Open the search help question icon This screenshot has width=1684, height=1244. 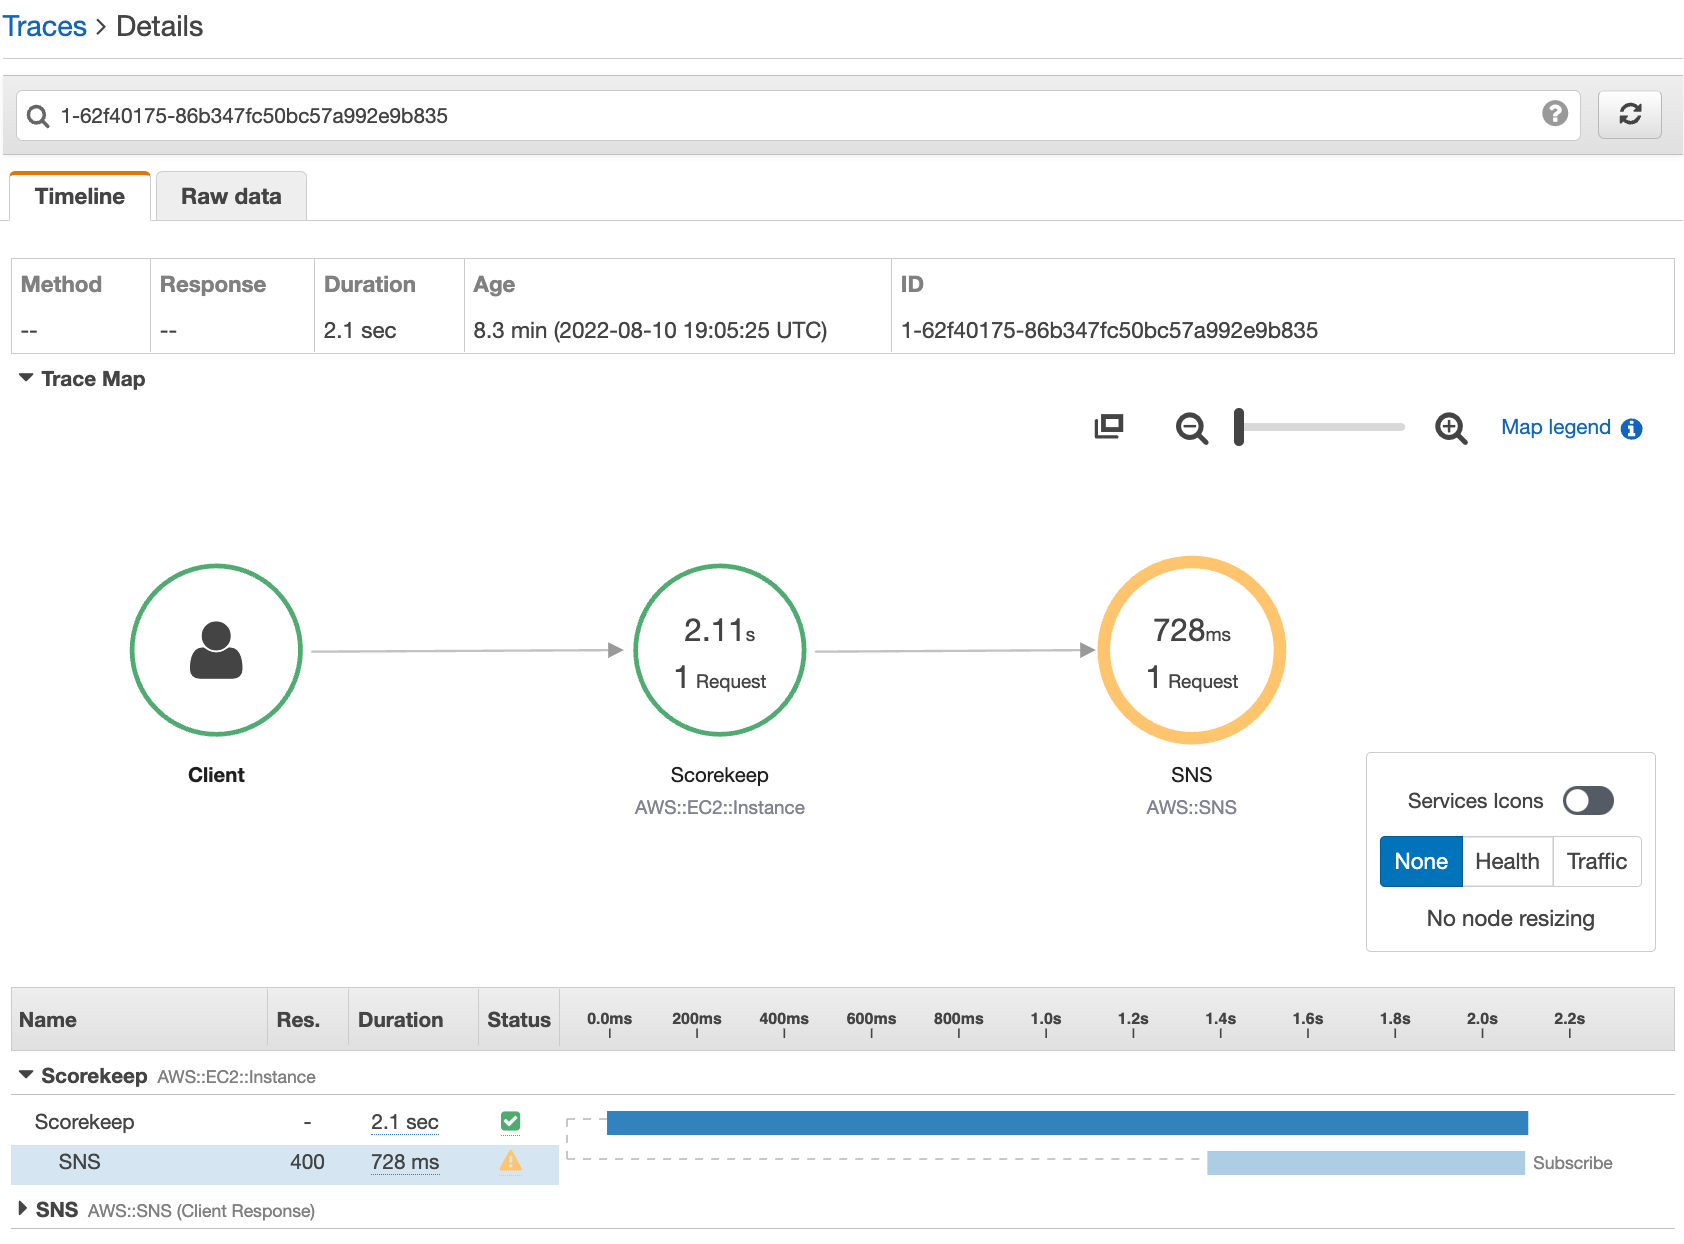coord(1554,114)
